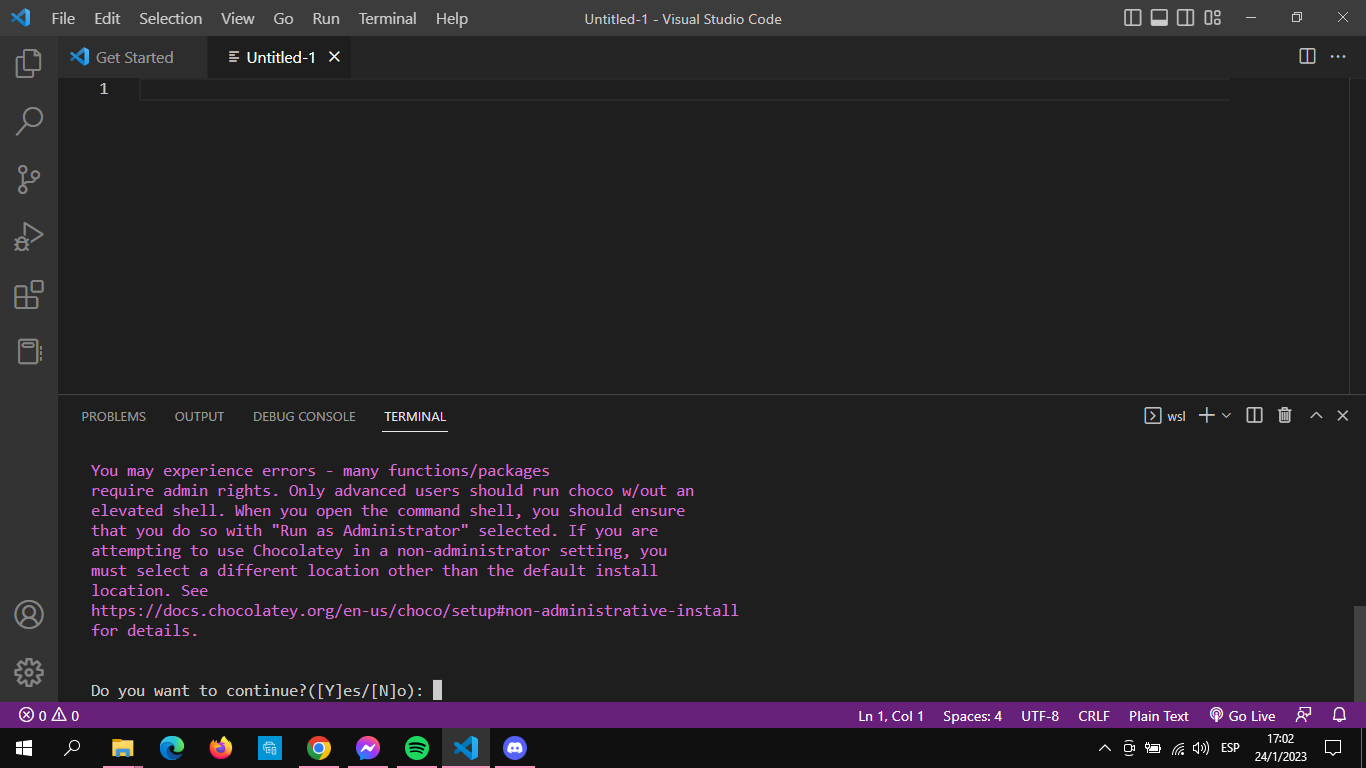Start Go Live server
The height and width of the screenshot is (768, 1366).
click(x=1243, y=716)
